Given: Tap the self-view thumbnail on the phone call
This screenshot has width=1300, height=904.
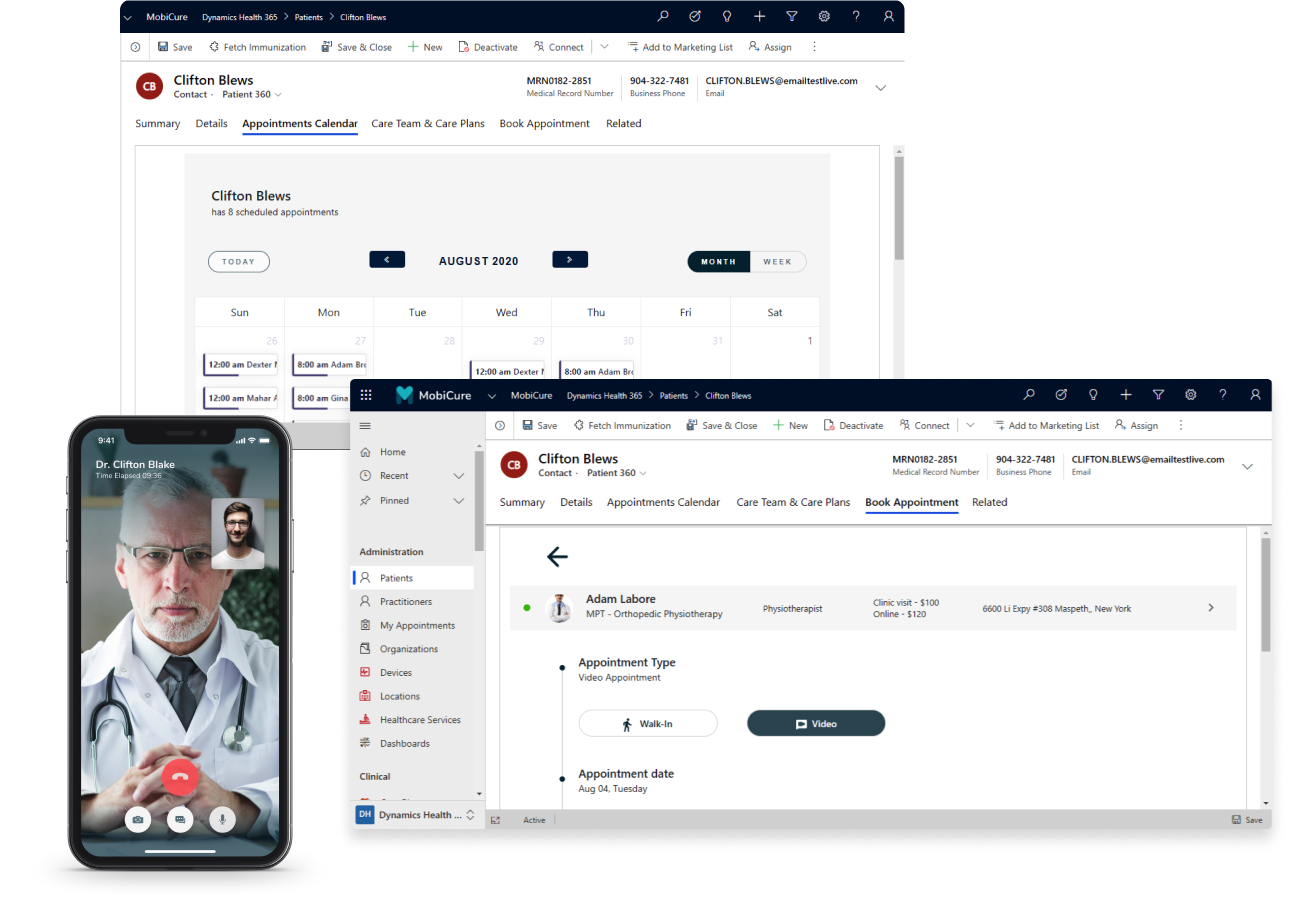Looking at the screenshot, I should (x=238, y=534).
